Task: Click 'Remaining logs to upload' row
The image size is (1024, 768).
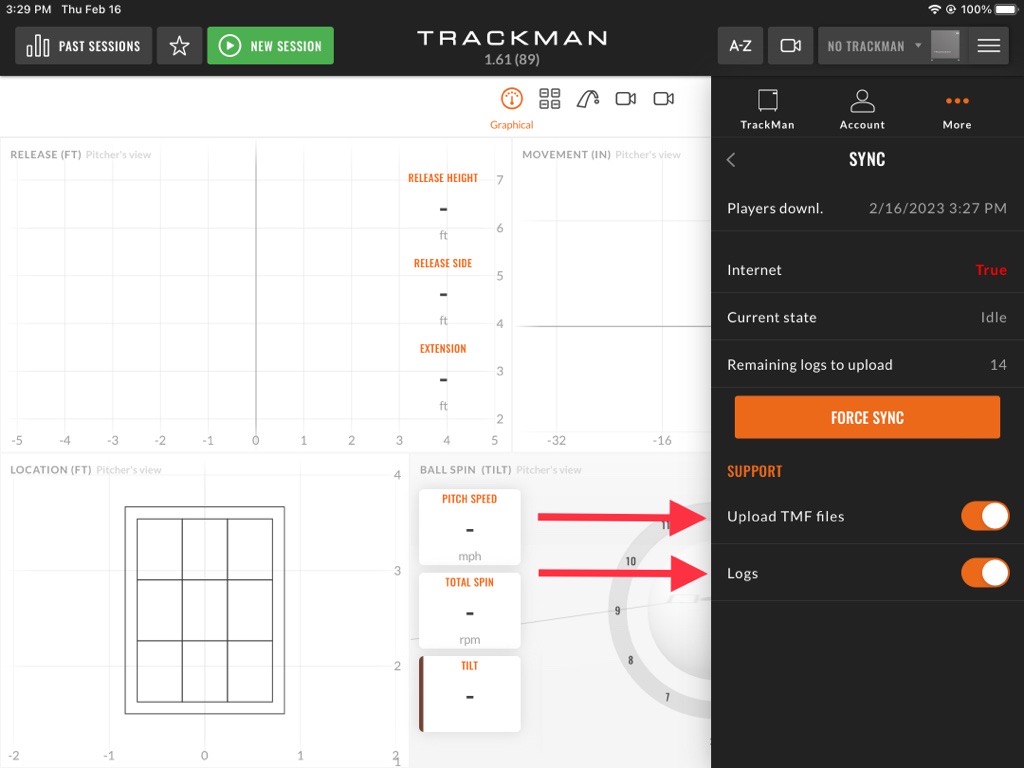Action: [867, 364]
